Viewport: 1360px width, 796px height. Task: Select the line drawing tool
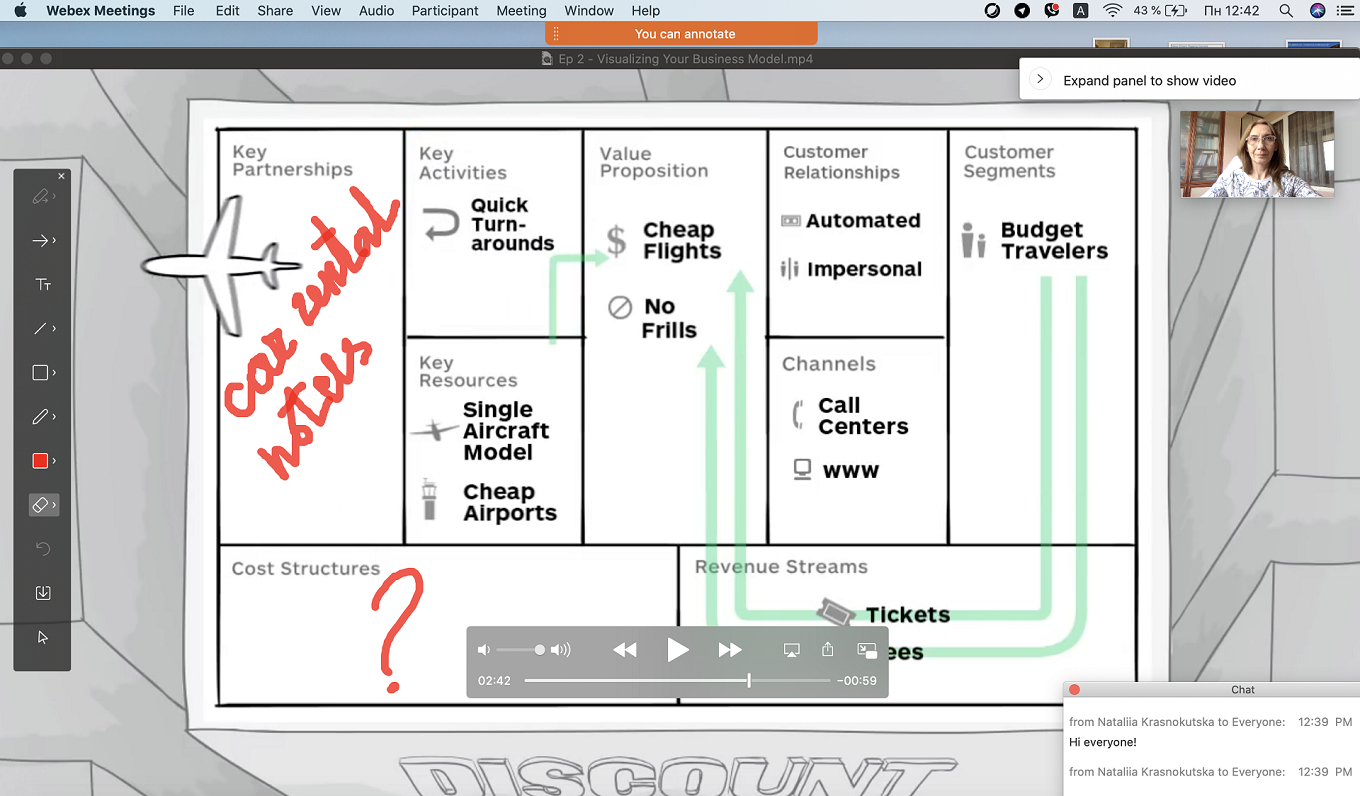click(40, 329)
